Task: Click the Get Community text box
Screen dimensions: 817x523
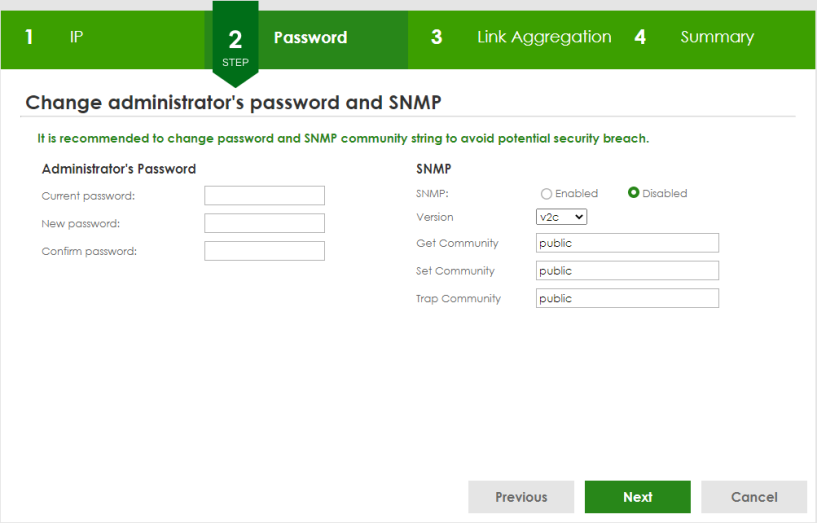Action: click(x=627, y=243)
